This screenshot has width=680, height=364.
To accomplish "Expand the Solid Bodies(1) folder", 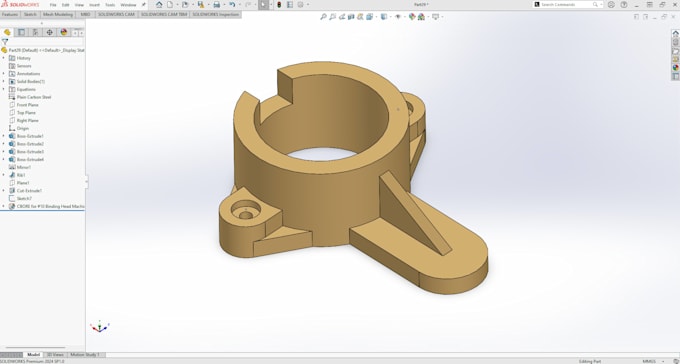I will click(4, 82).
